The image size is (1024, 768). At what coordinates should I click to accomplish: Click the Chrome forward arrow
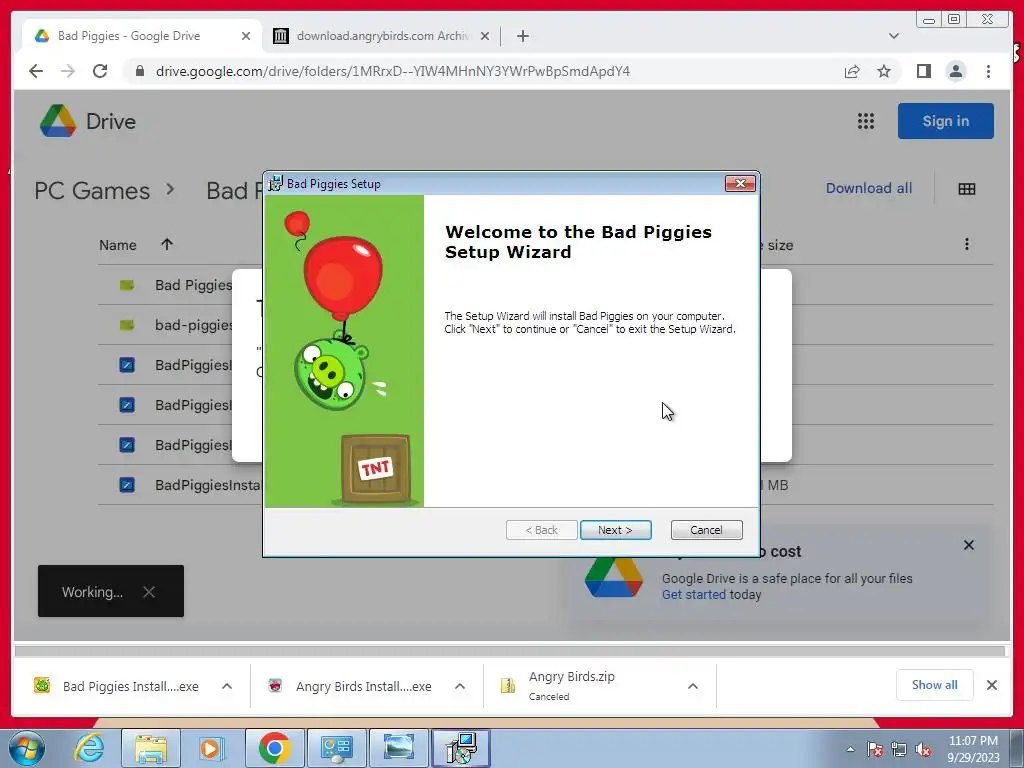[x=68, y=71]
